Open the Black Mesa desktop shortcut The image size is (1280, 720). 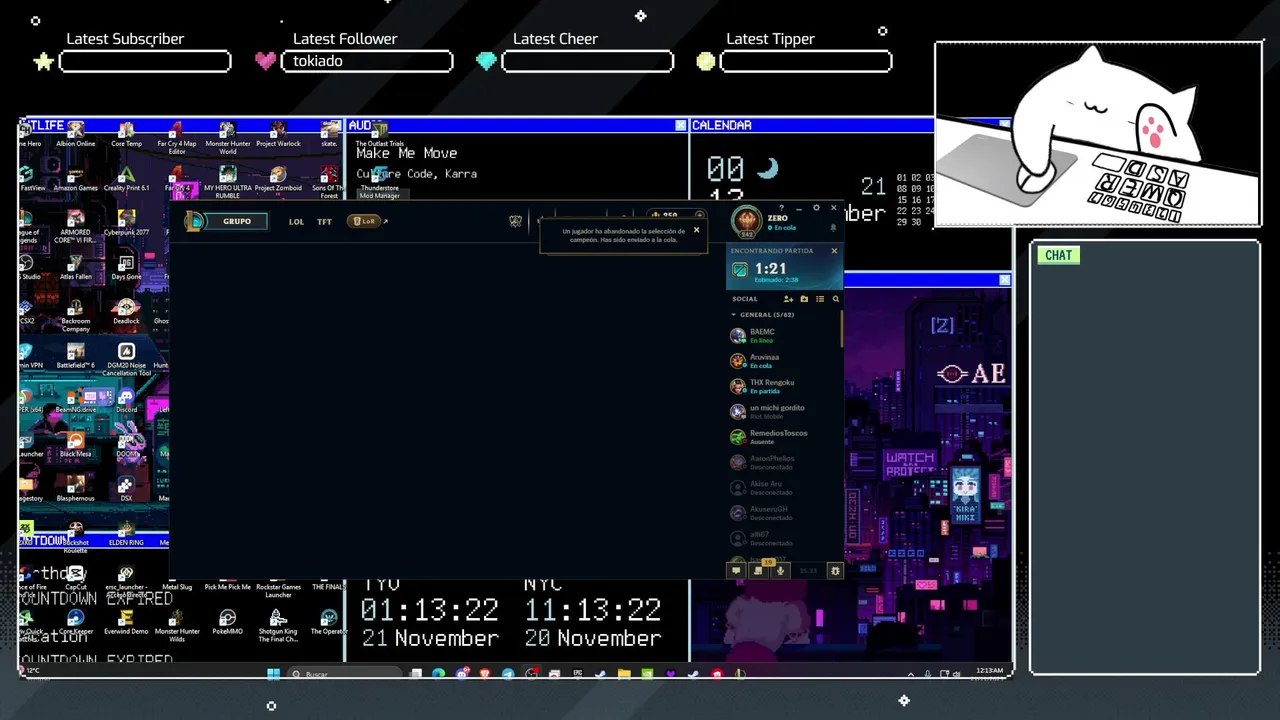pyautogui.click(x=75, y=442)
